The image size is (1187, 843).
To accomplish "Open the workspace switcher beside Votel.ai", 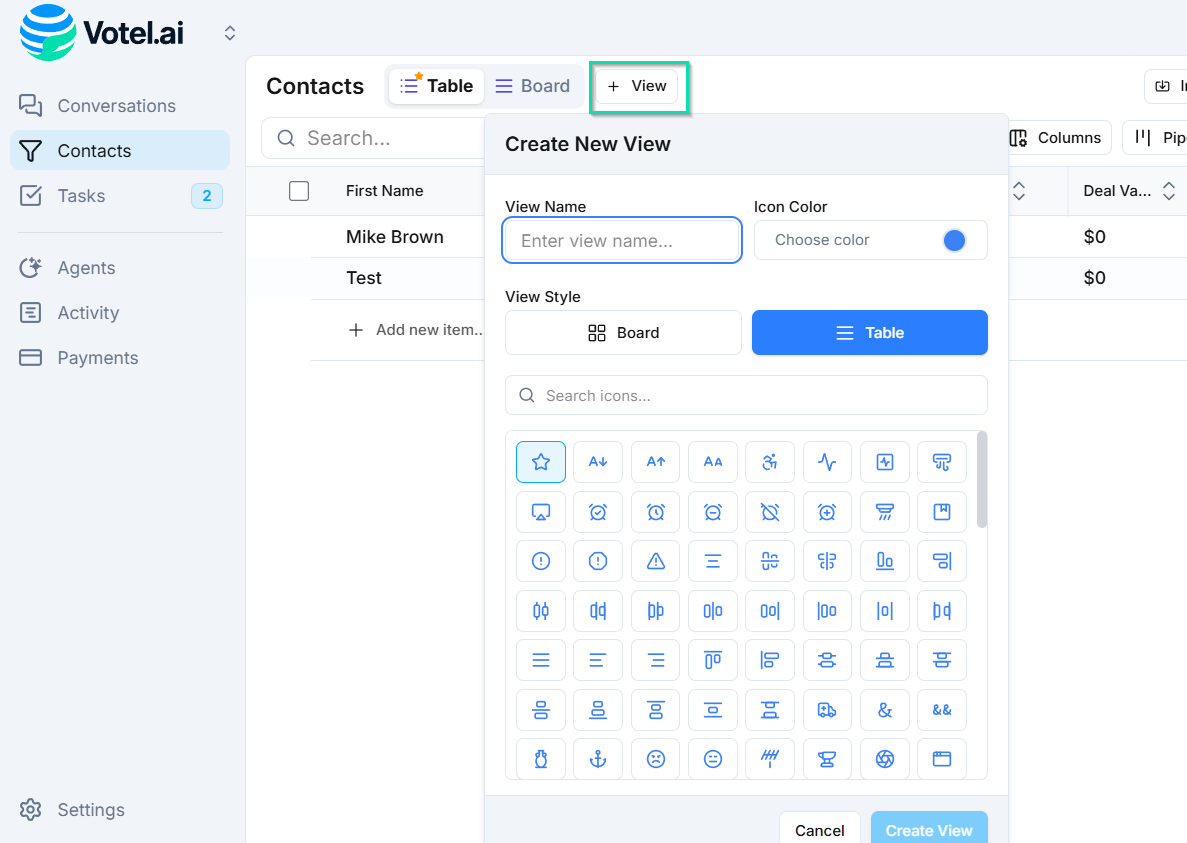I will [x=229, y=32].
